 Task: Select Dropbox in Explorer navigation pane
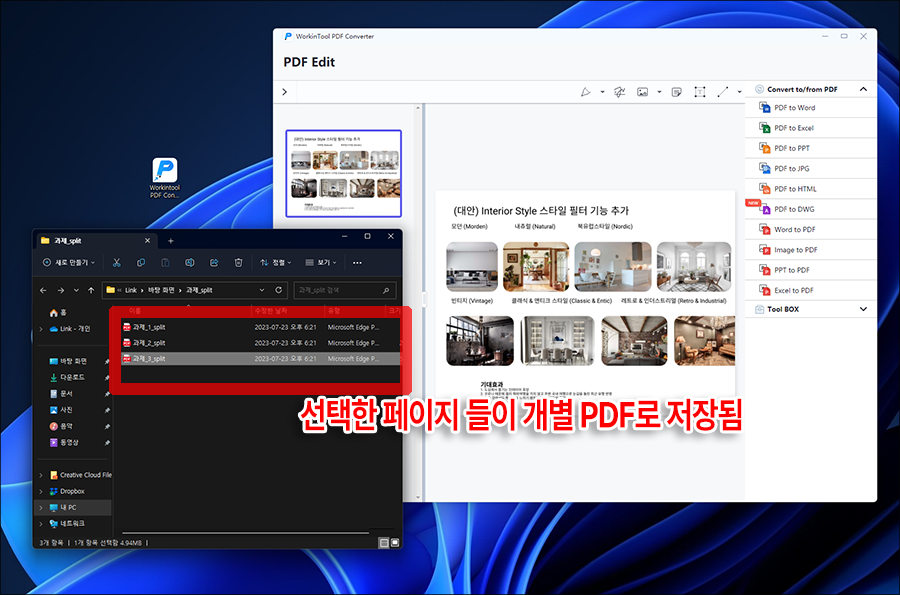coord(67,491)
